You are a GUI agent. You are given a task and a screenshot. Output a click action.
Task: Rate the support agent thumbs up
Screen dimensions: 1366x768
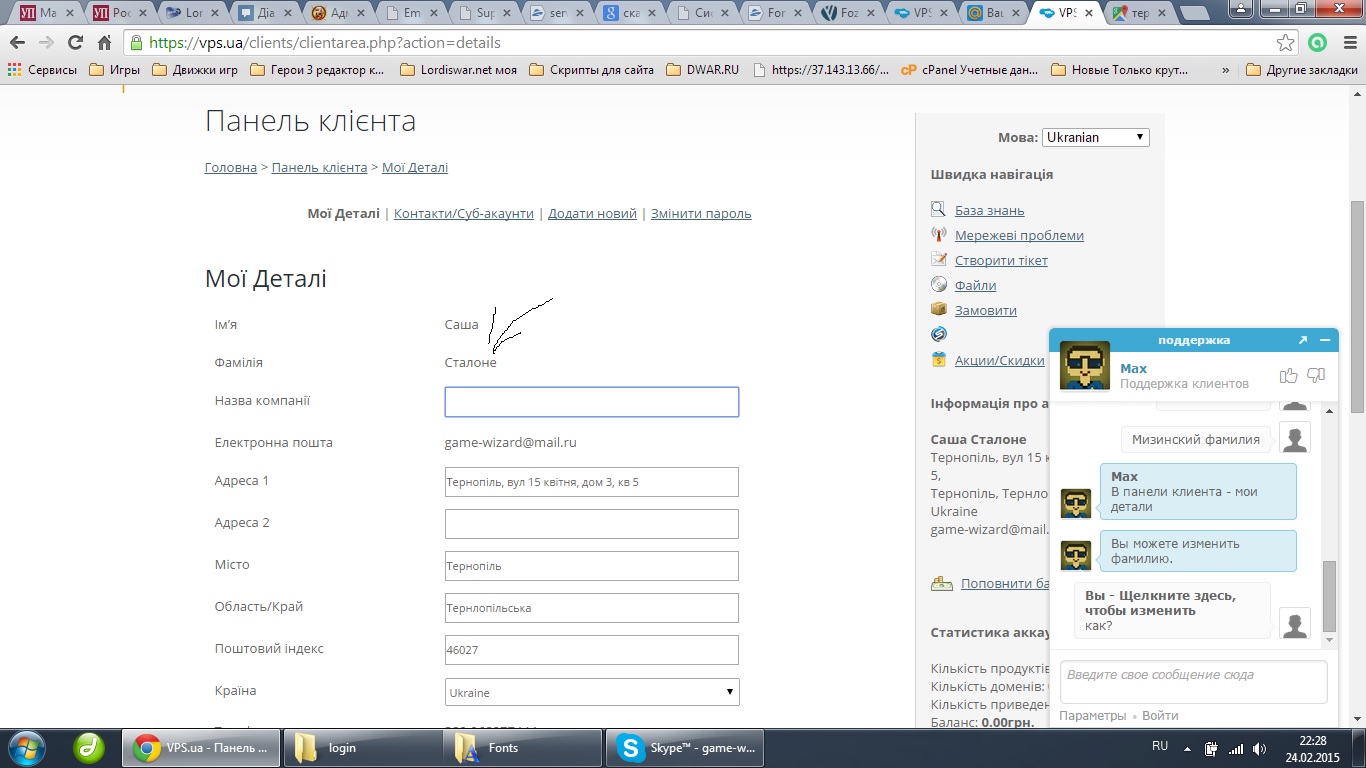tap(1288, 376)
